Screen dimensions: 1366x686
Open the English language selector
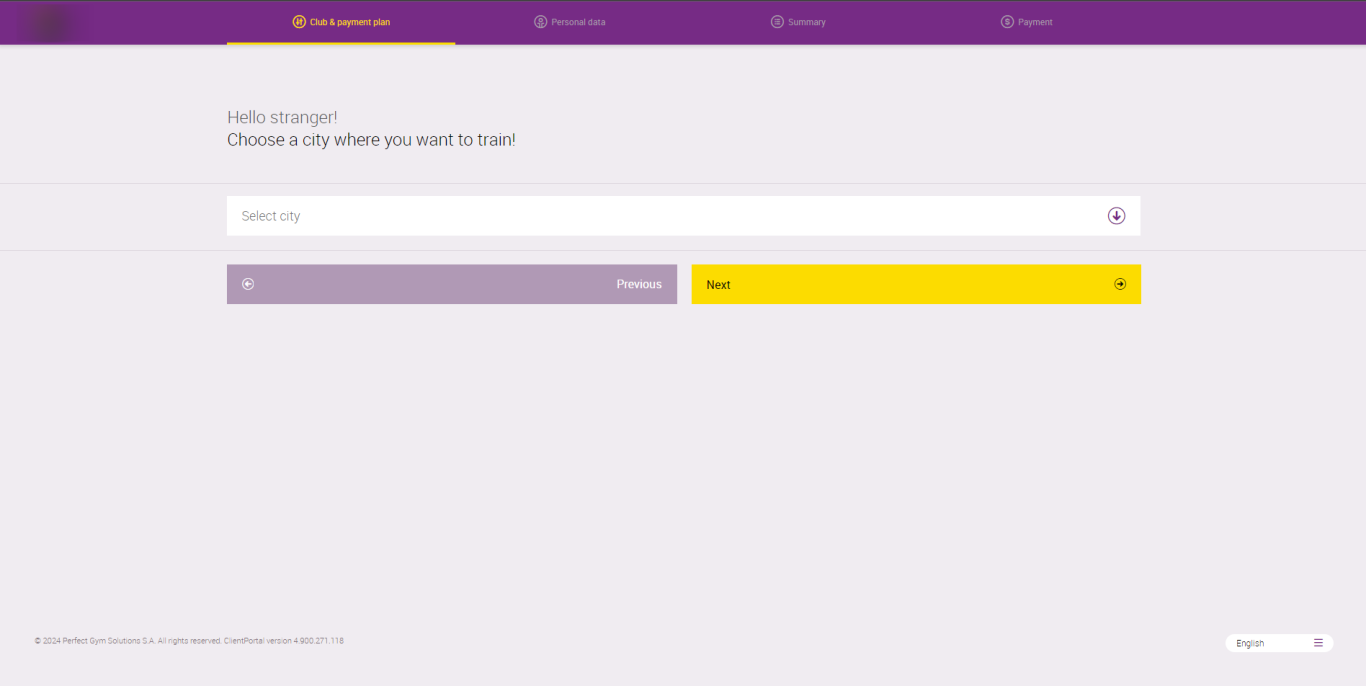pyautogui.click(x=1250, y=643)
